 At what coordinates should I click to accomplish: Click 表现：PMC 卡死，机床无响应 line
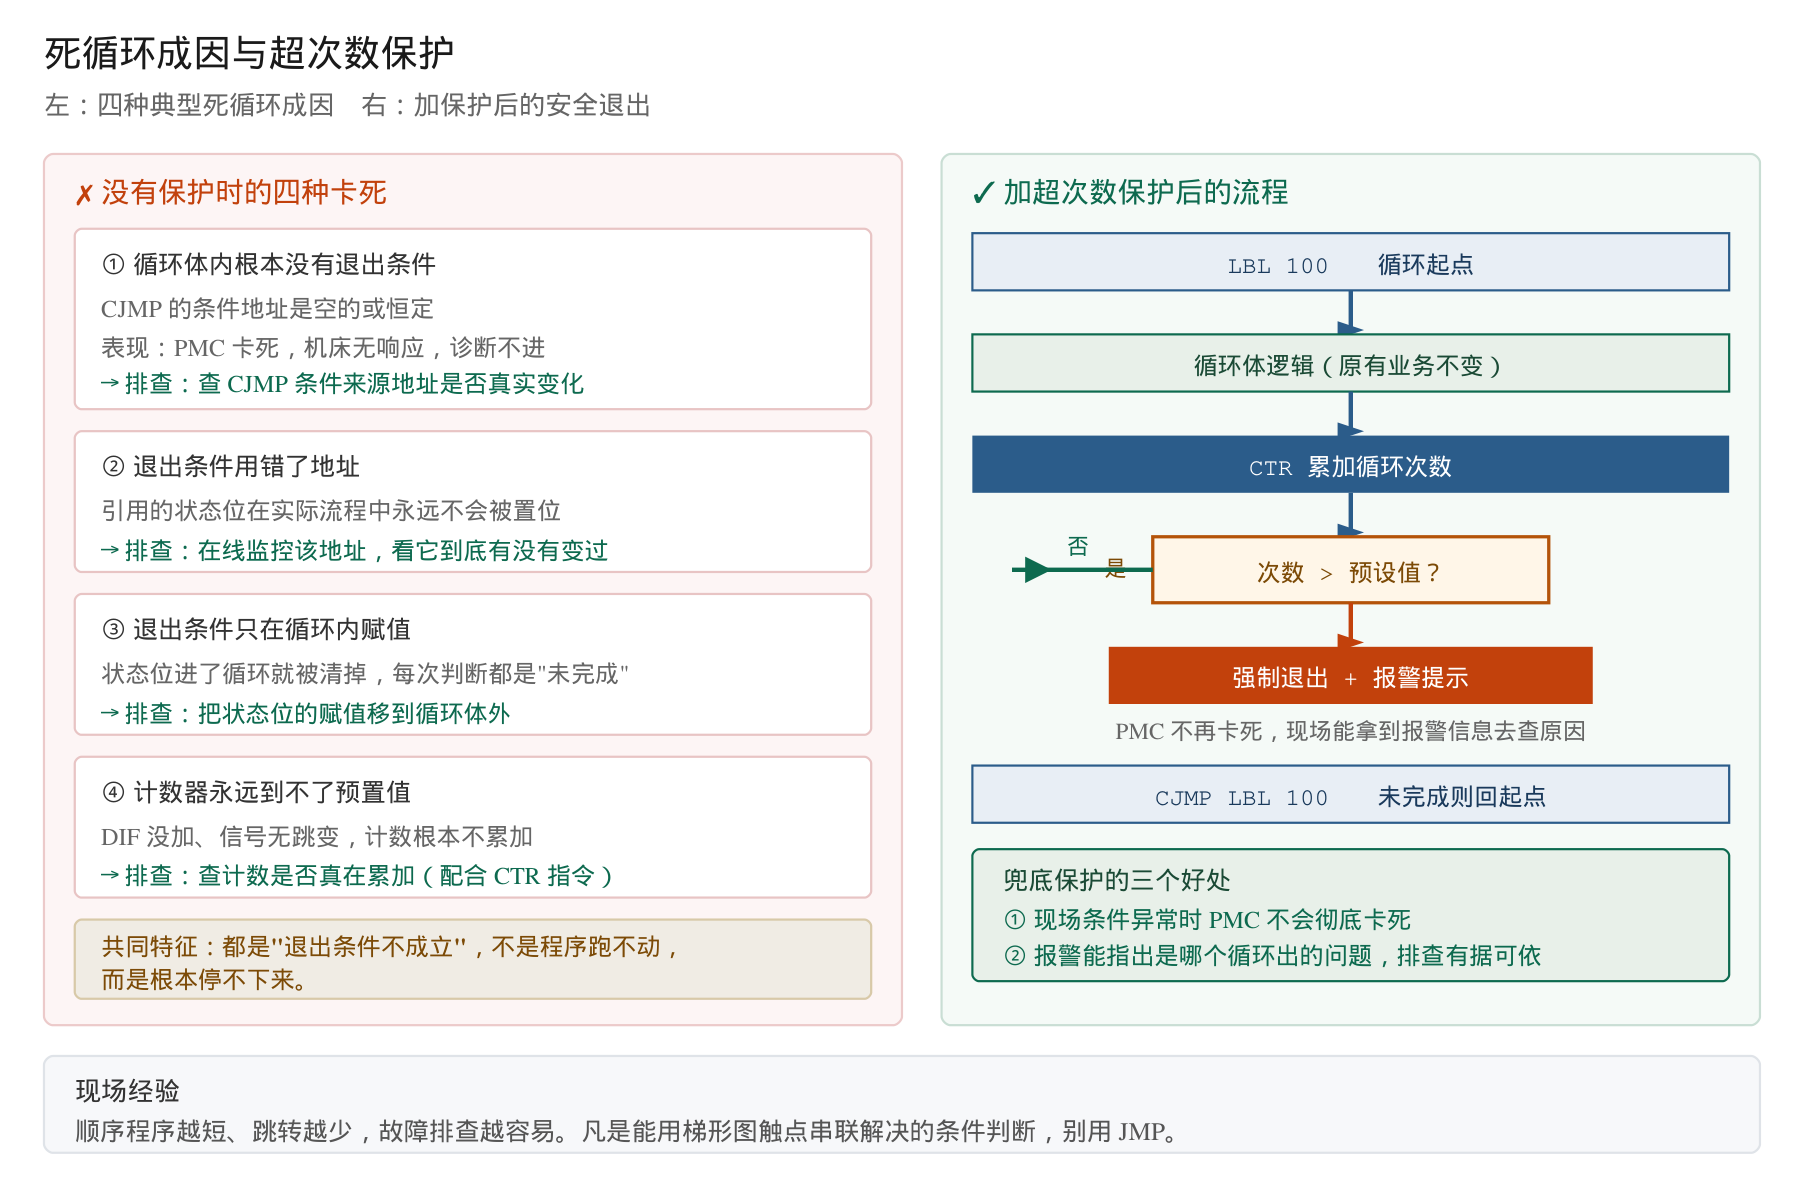(323, 347)
